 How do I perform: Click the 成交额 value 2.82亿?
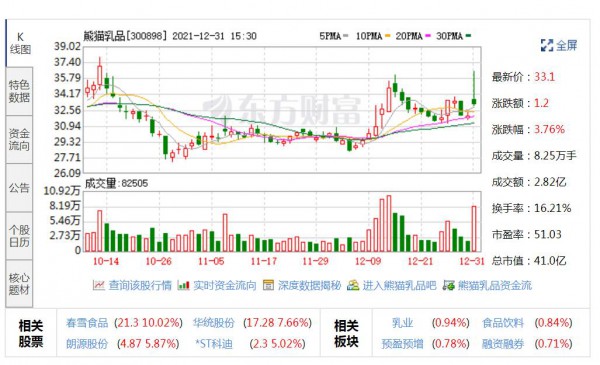click(x=550, y=182)
